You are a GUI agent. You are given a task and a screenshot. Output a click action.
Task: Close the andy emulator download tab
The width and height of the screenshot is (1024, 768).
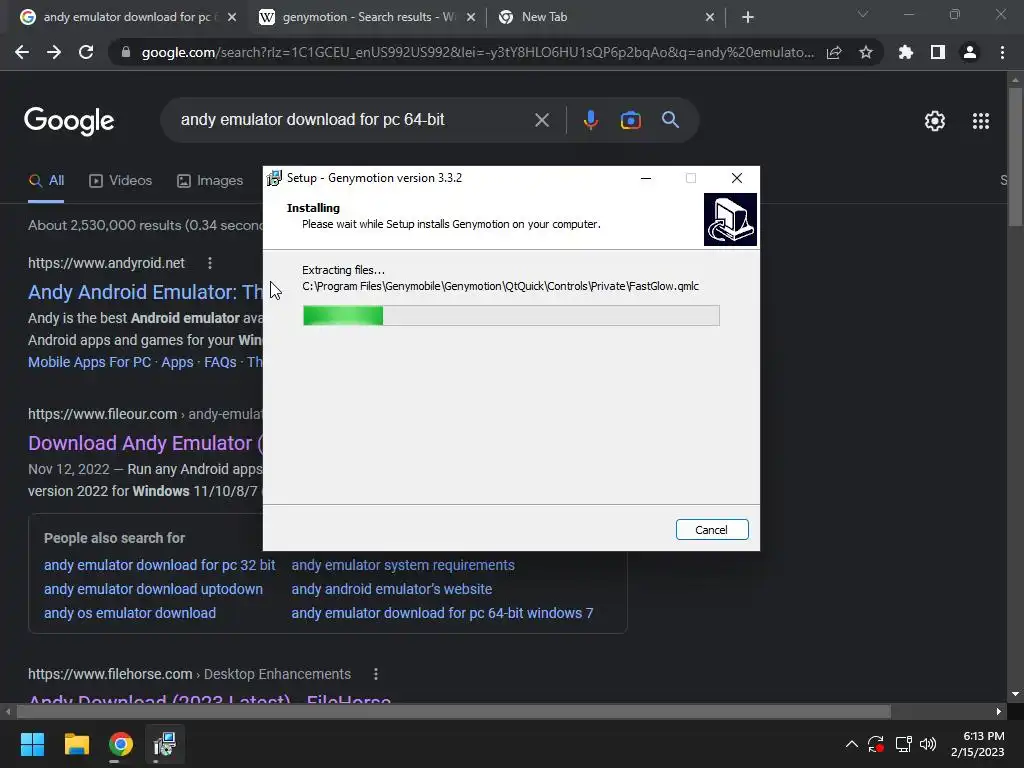tap(232, 18)
